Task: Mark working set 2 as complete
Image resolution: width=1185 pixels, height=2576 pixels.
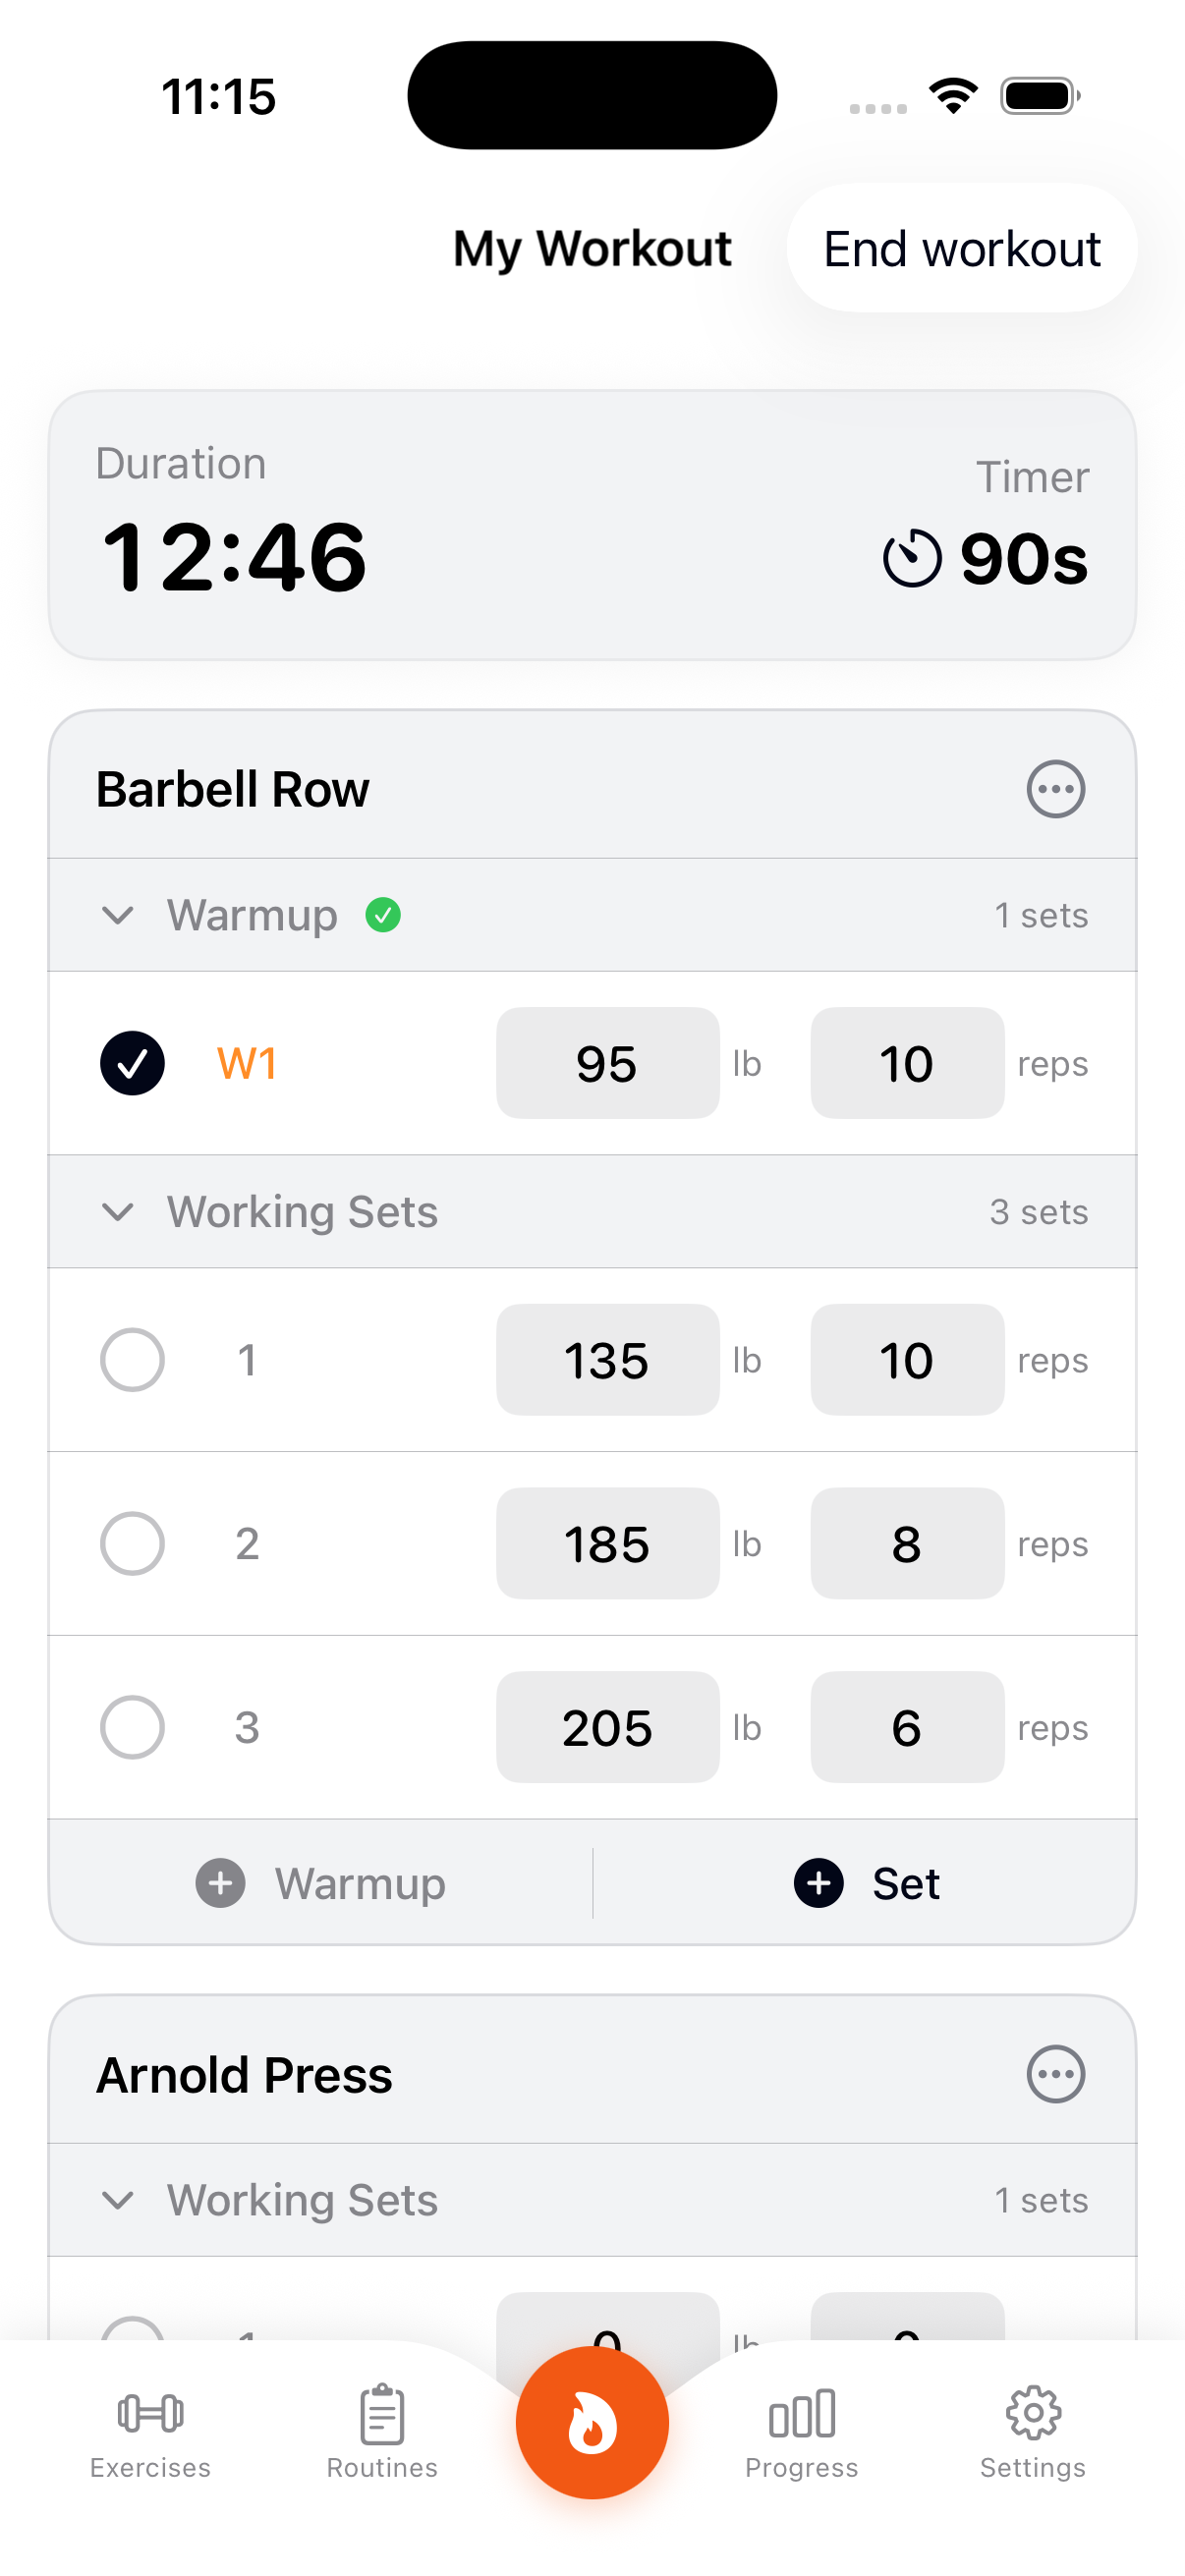Action: point(132,1543)
